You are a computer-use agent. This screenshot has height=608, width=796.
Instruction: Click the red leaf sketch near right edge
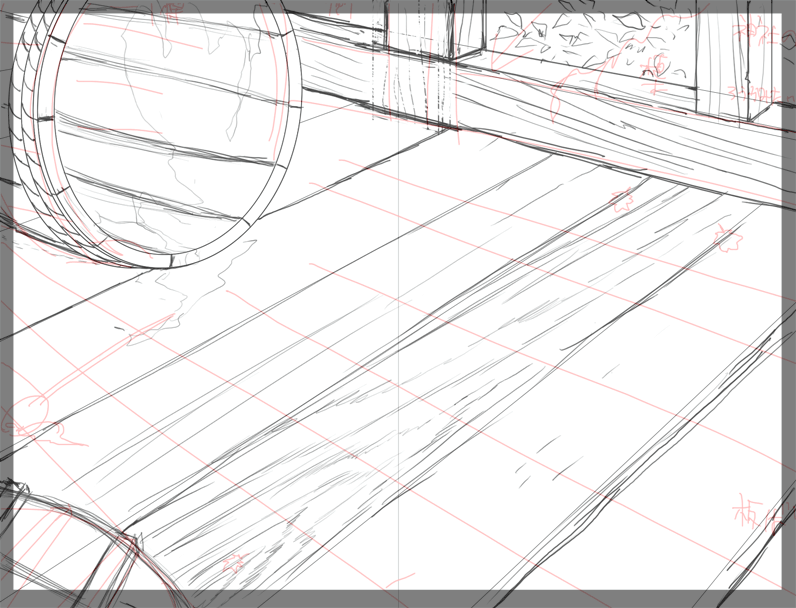pos(725,238)
